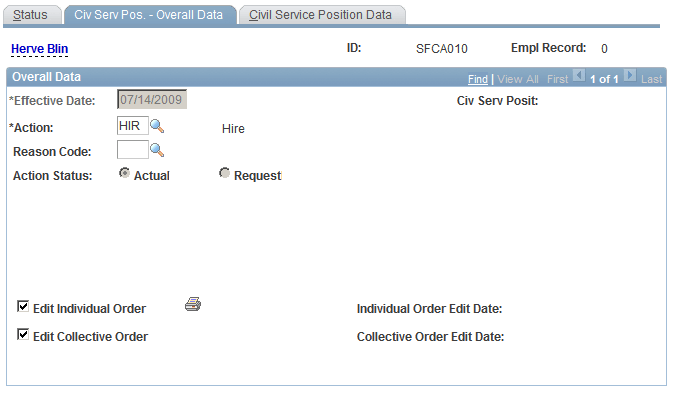Click View All in header
Viewport: 687px width, 396px height.
518,79
